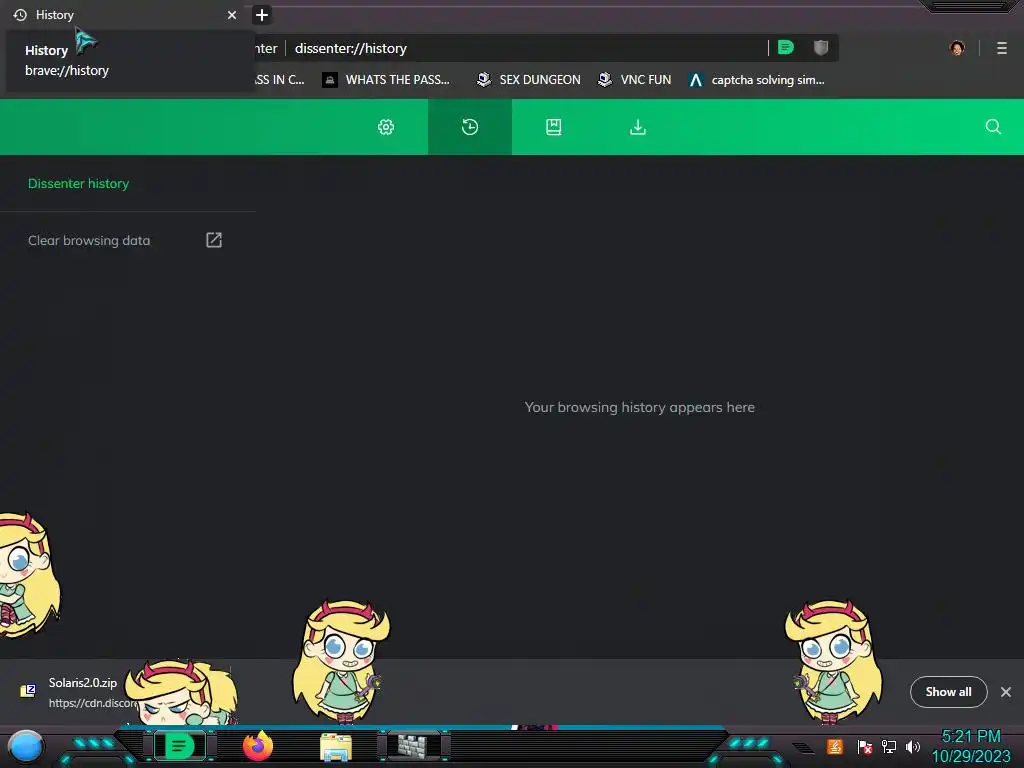The height and width of the screenshot is (768, 1024).
Task: Click Show all downloads button
Action: tap(948, 692)
